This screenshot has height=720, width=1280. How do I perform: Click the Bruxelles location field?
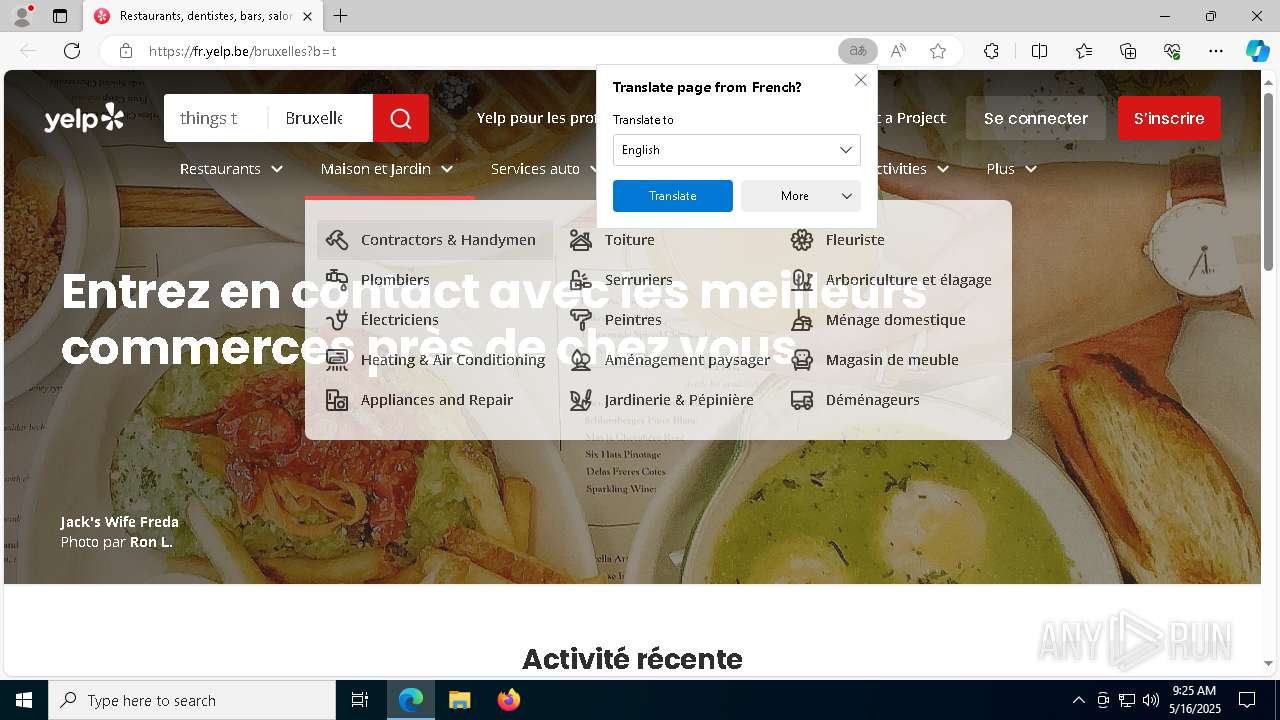pos(320,118)
